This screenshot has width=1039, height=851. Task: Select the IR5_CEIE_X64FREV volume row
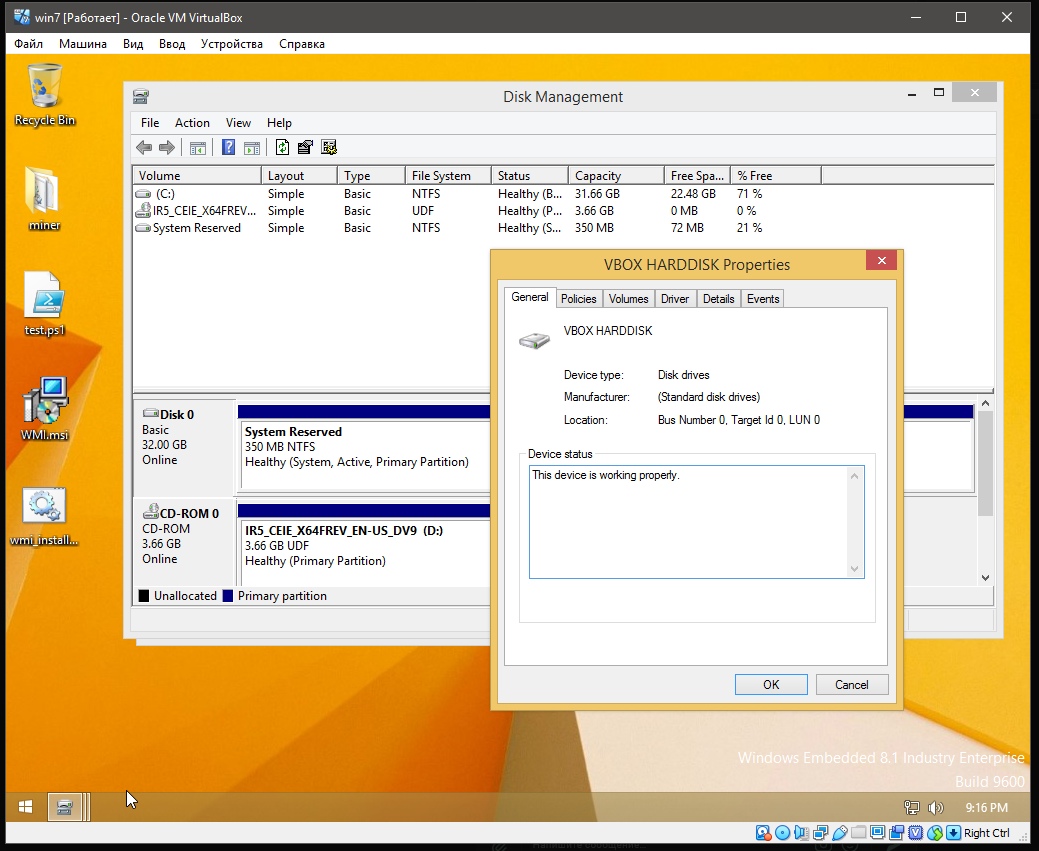click(x=563, y=211)
